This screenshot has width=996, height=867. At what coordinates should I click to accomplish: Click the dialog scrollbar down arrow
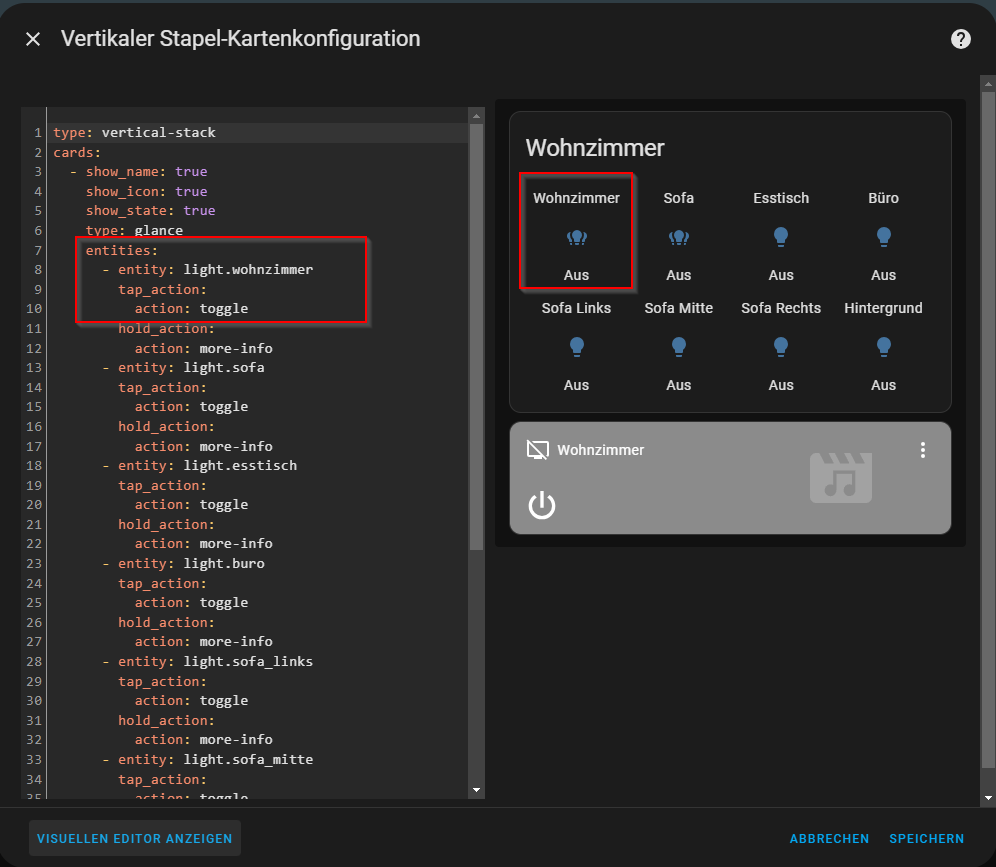click(x=988, y=798)
